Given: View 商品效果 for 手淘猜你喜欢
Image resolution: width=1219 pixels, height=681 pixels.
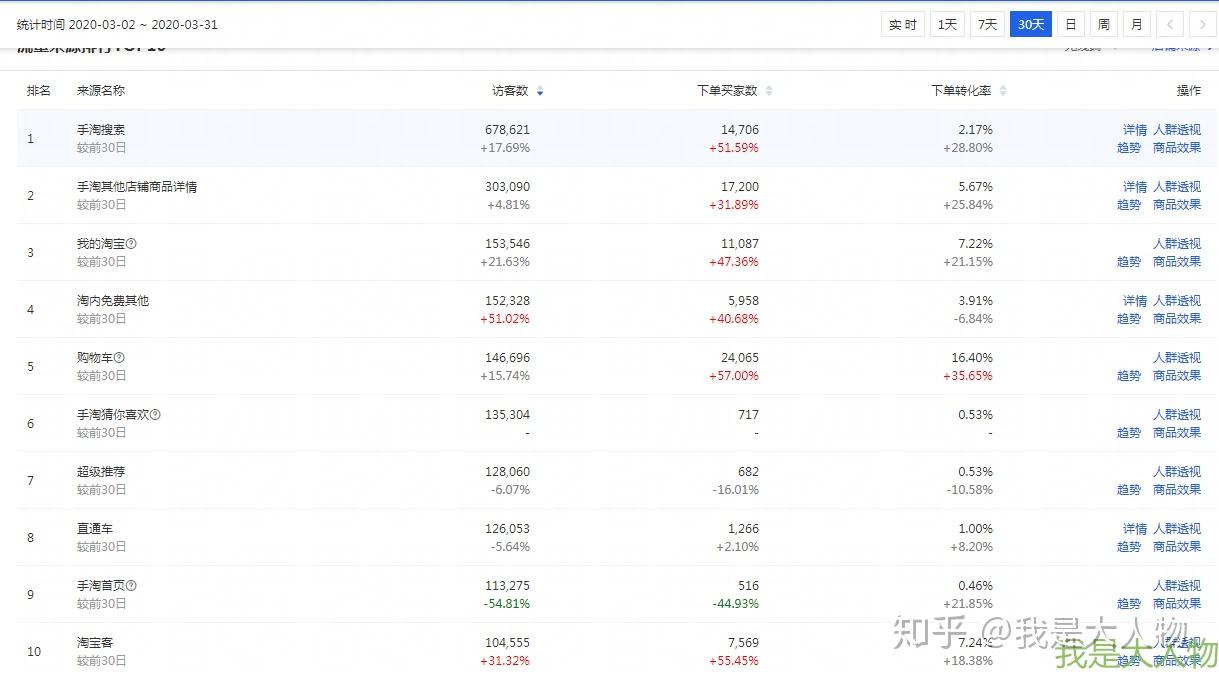Looking at the screenshot, I should tap(1177, 433).
